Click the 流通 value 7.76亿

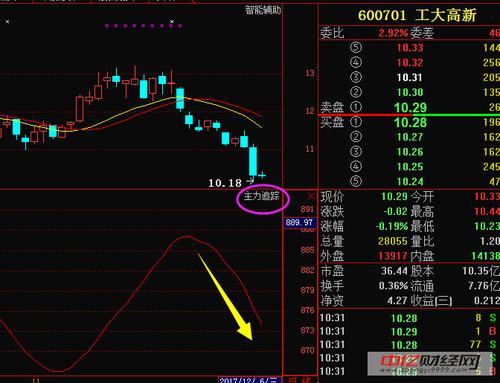(484, 286)
